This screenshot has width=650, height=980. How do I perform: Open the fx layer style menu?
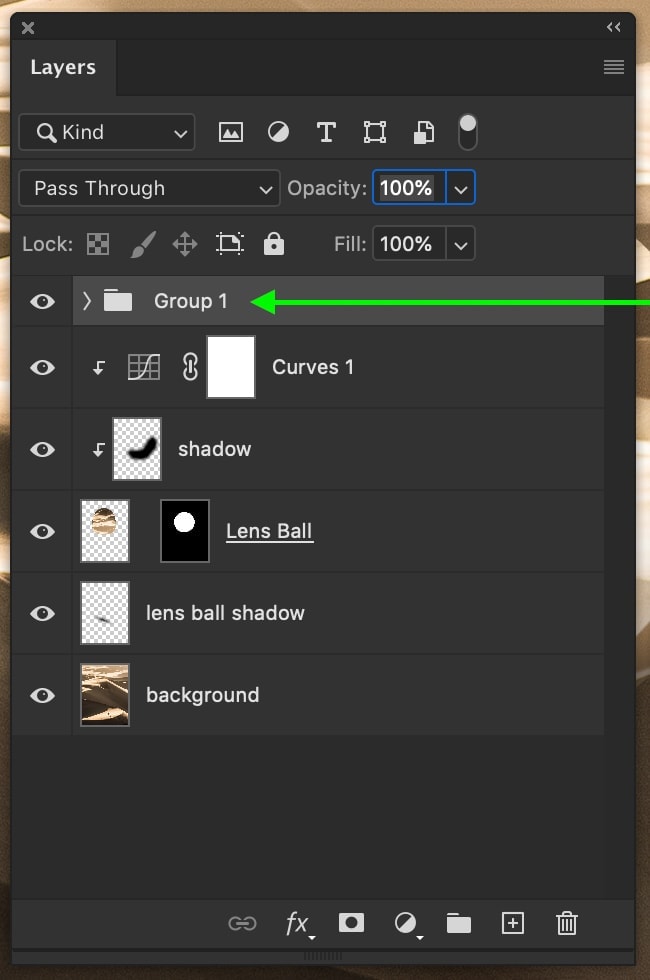[299, 924]
